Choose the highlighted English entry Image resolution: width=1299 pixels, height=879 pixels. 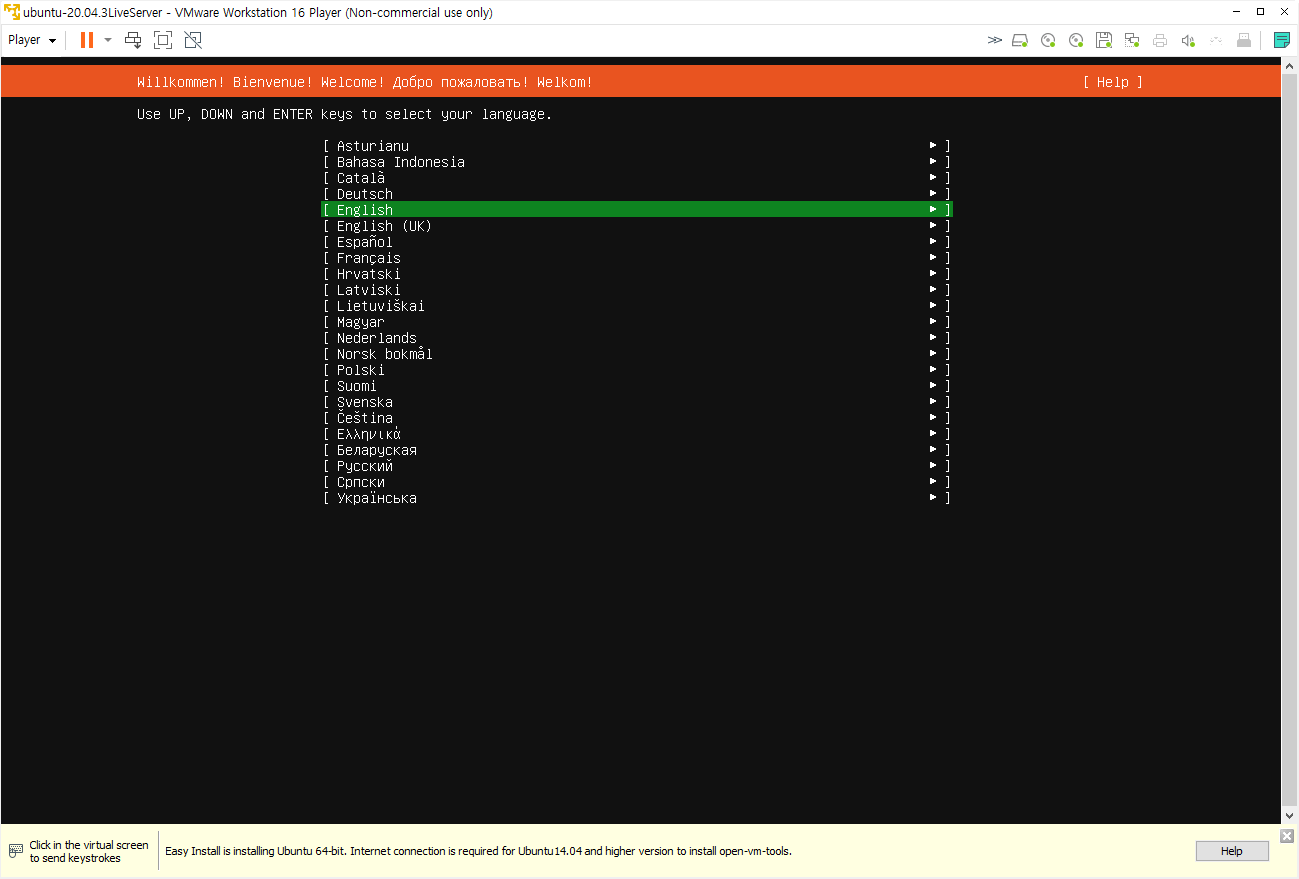point(637,210)
